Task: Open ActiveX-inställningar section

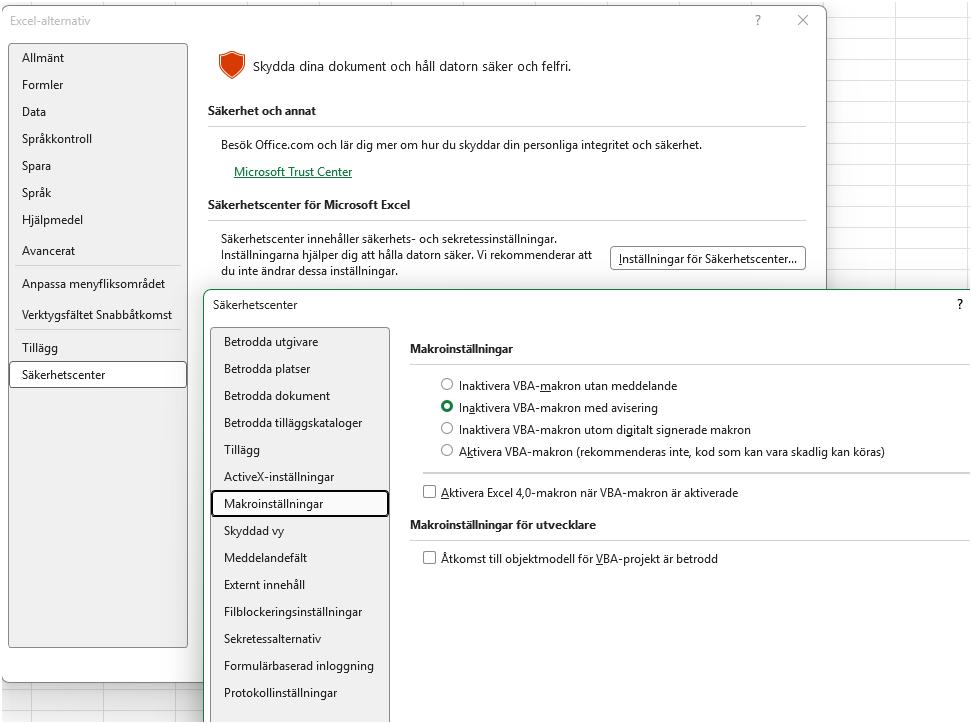Action: point(300,477)
